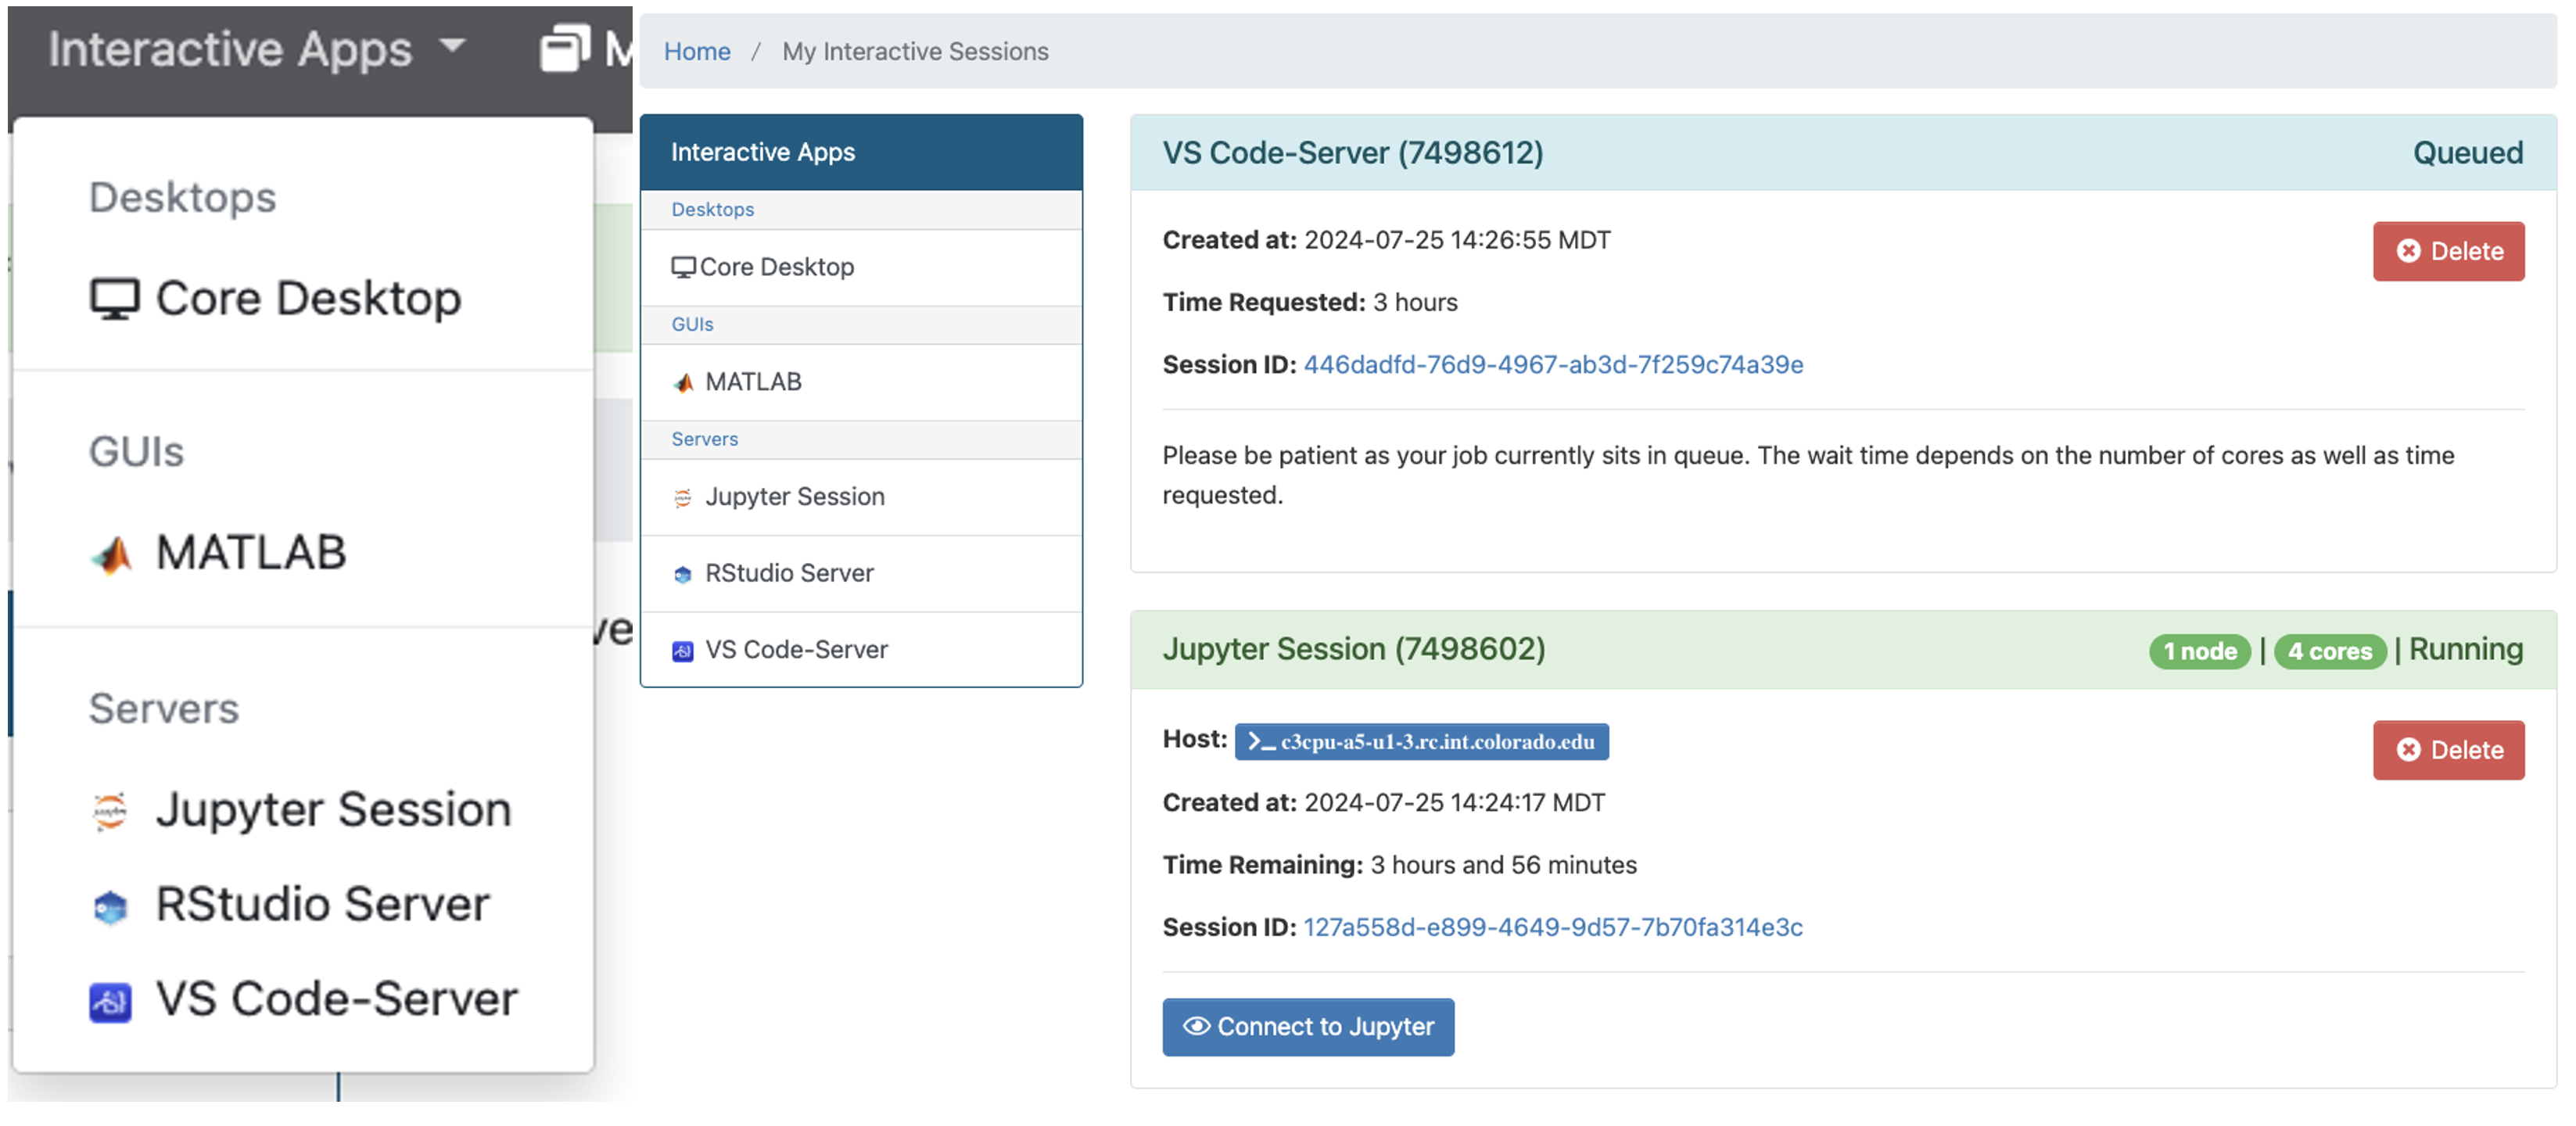The width and height of the screenshot is (2576, 1126).
Task: Click the Jupyter logo icon in the sidebar panel
Action: pos(683,498)
